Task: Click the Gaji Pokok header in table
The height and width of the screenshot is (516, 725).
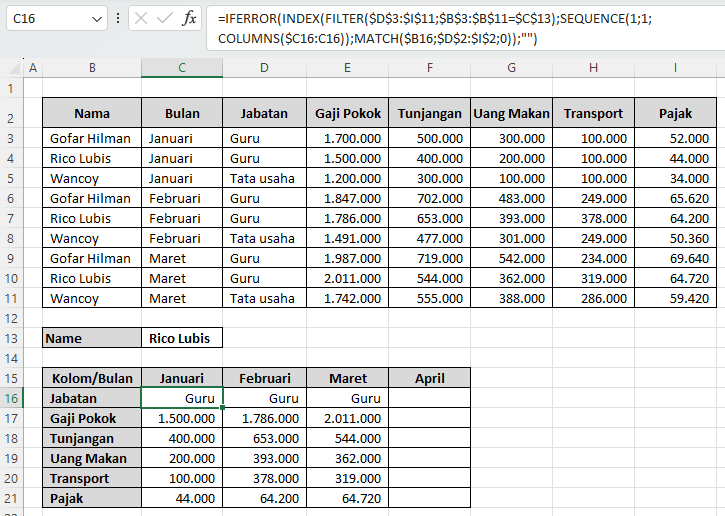Action: click(x=346, y=113)
